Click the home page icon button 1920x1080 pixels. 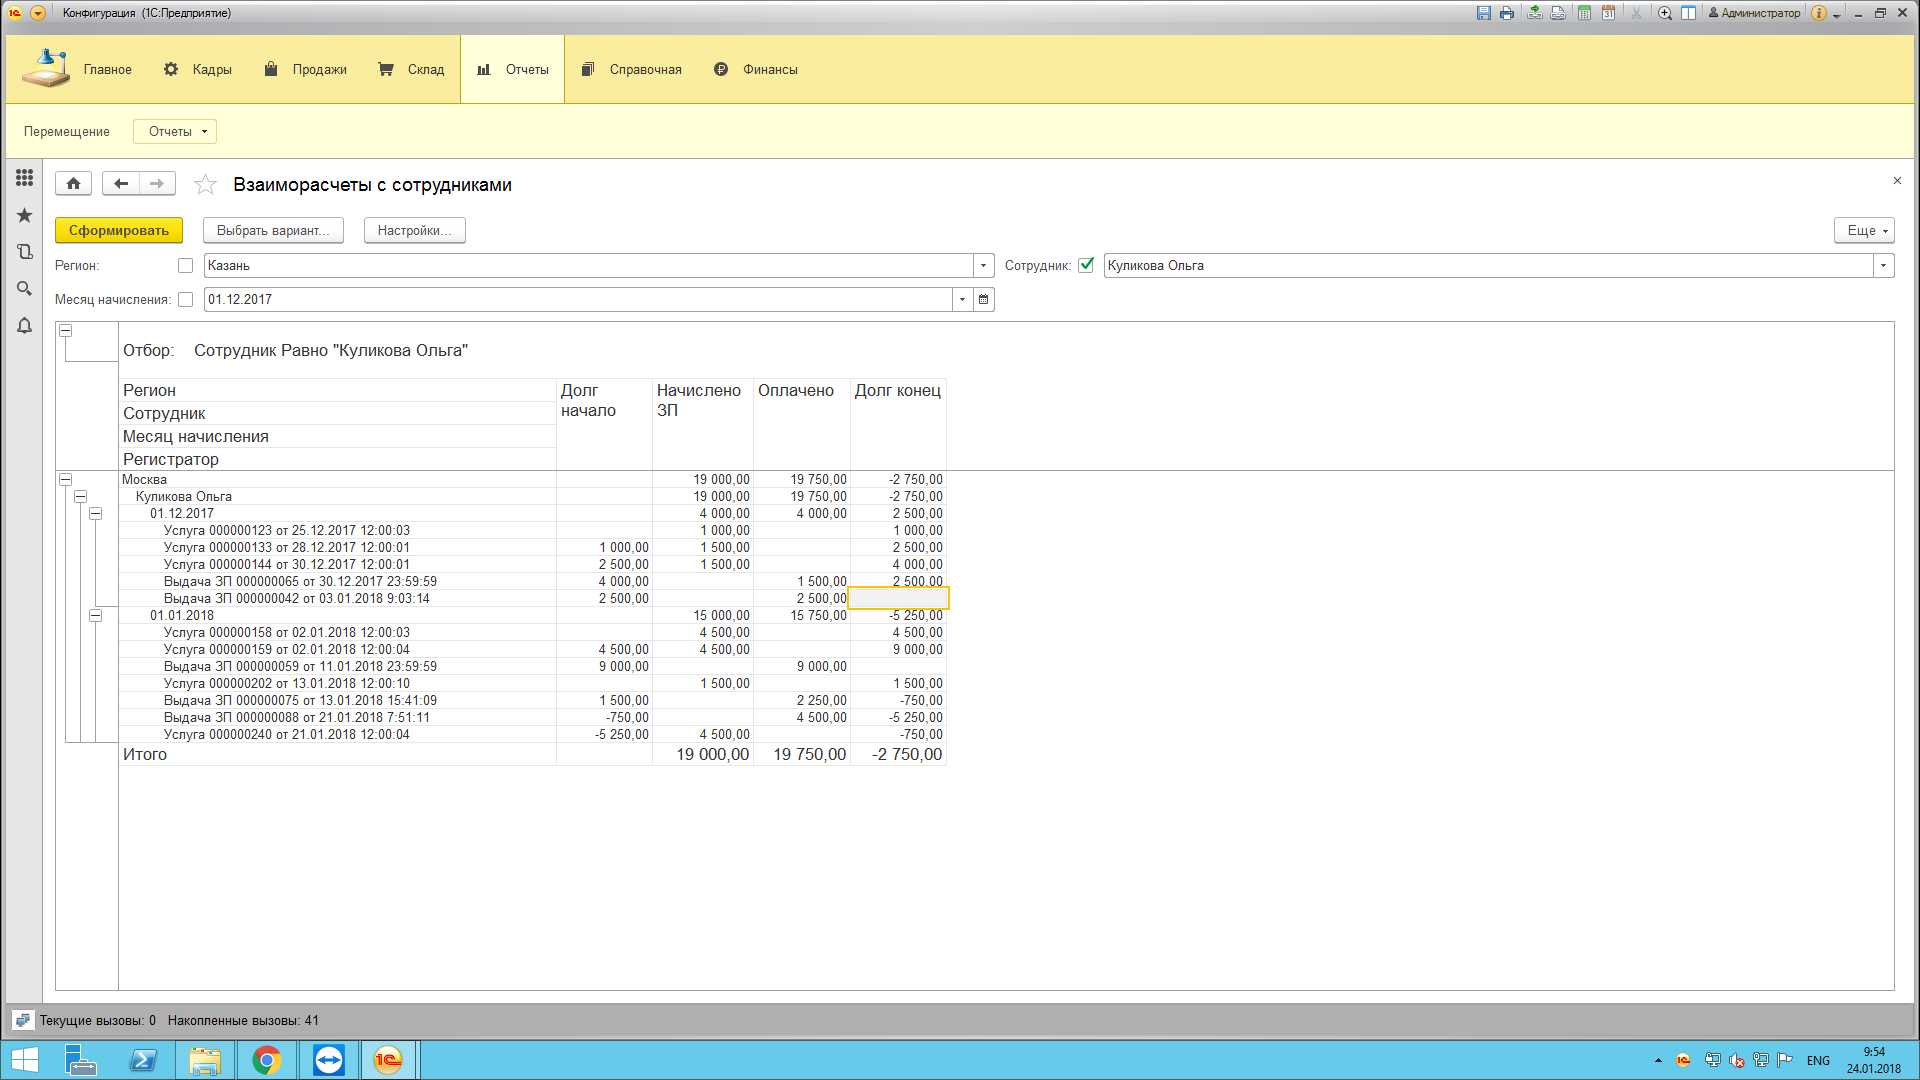[x=73, y=183]
